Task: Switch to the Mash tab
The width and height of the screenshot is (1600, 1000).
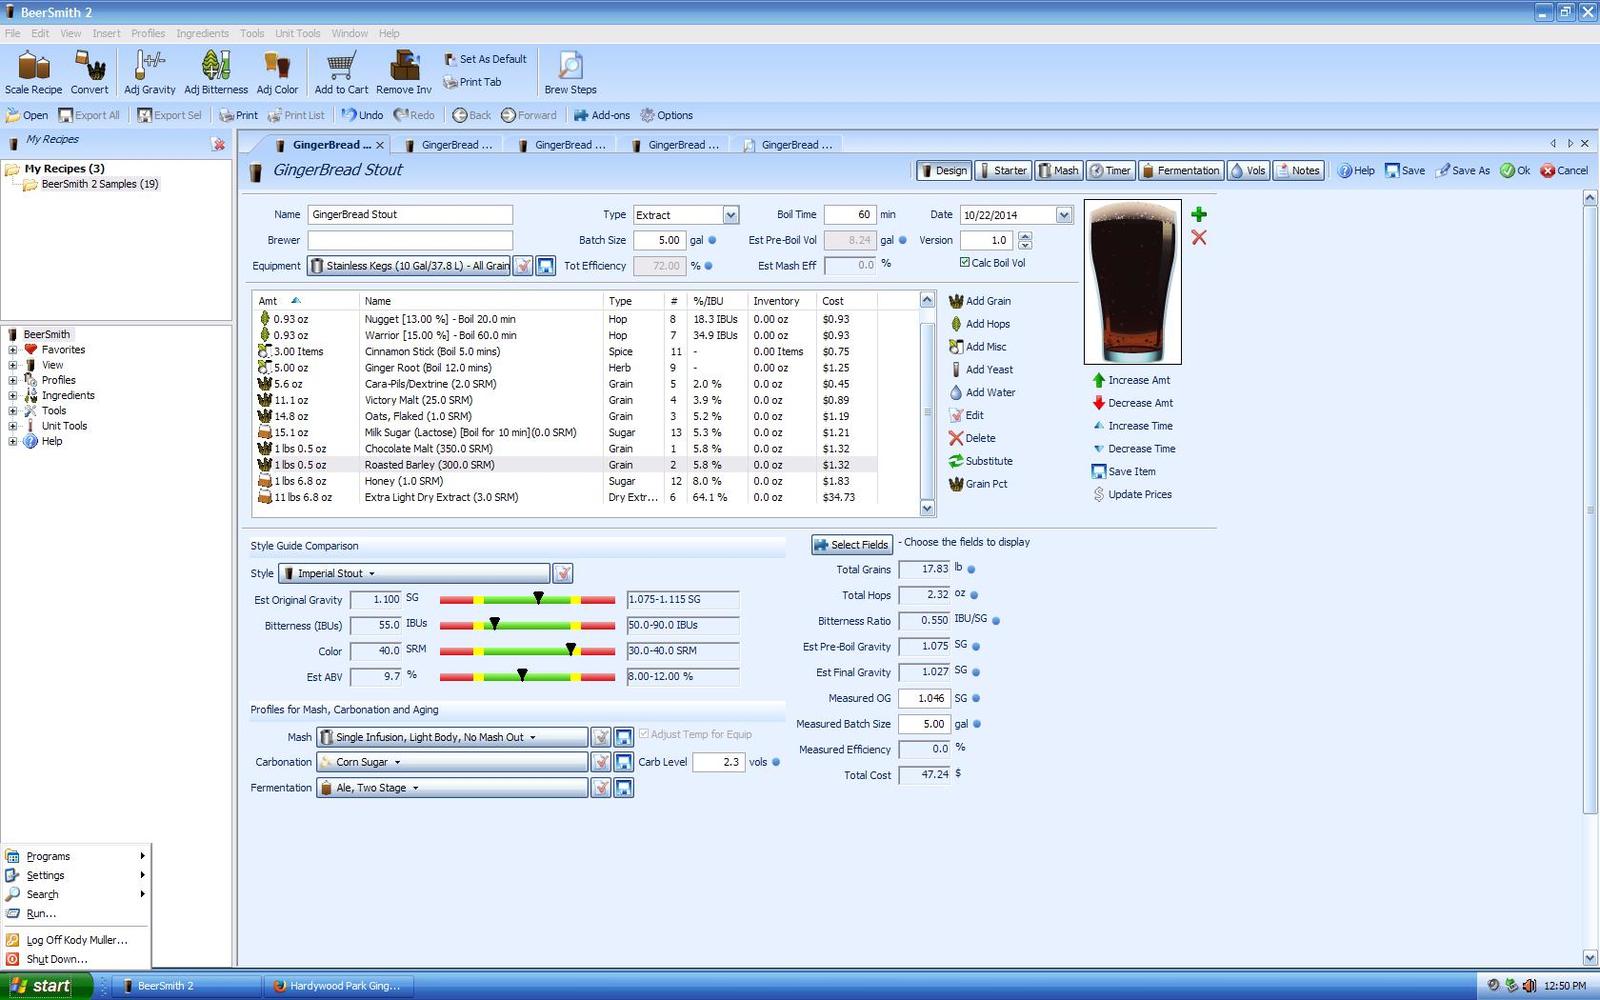Action: [1058, 171]
